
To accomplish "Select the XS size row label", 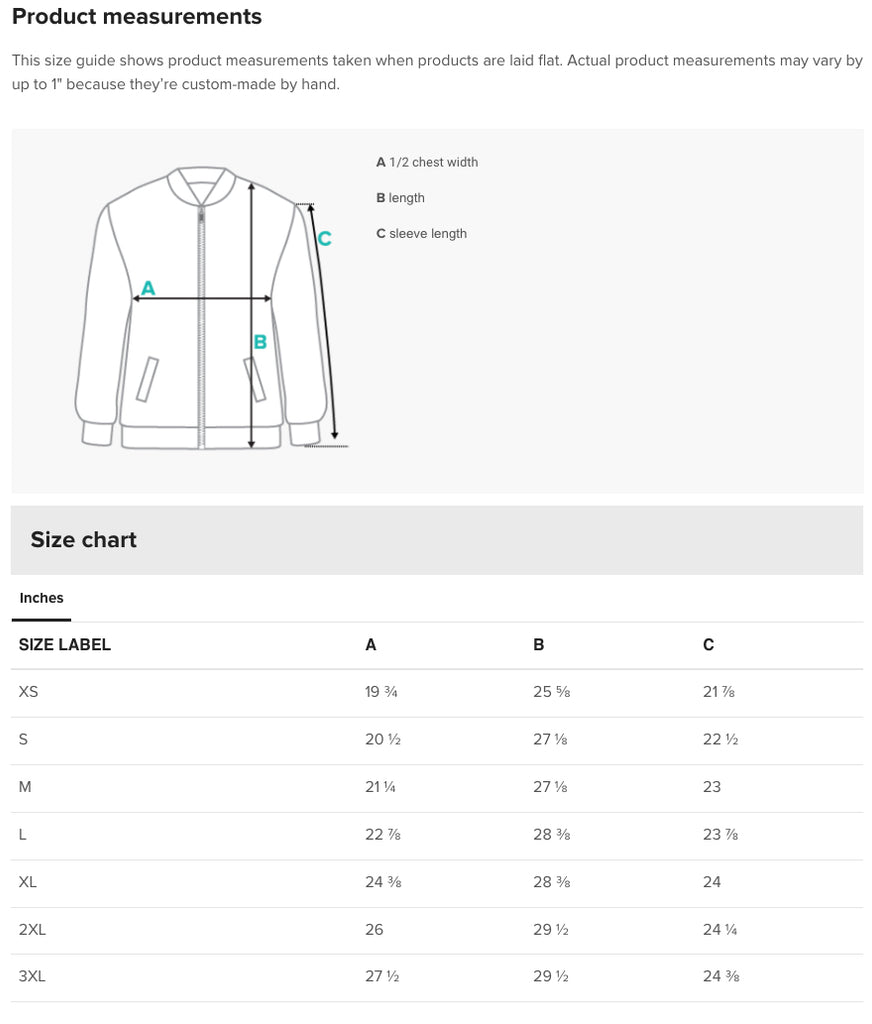I will [28, 692].
